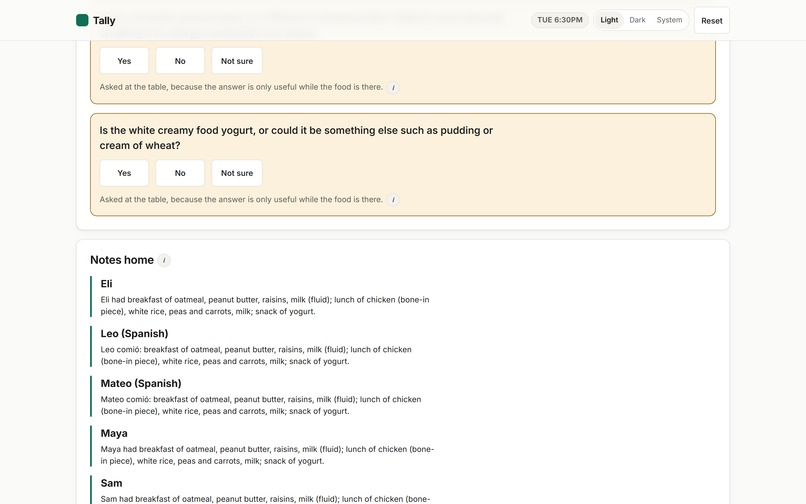Screen dimensions: 806x504
Task: Select Yes in the upper question card
Action: [124, 61]
